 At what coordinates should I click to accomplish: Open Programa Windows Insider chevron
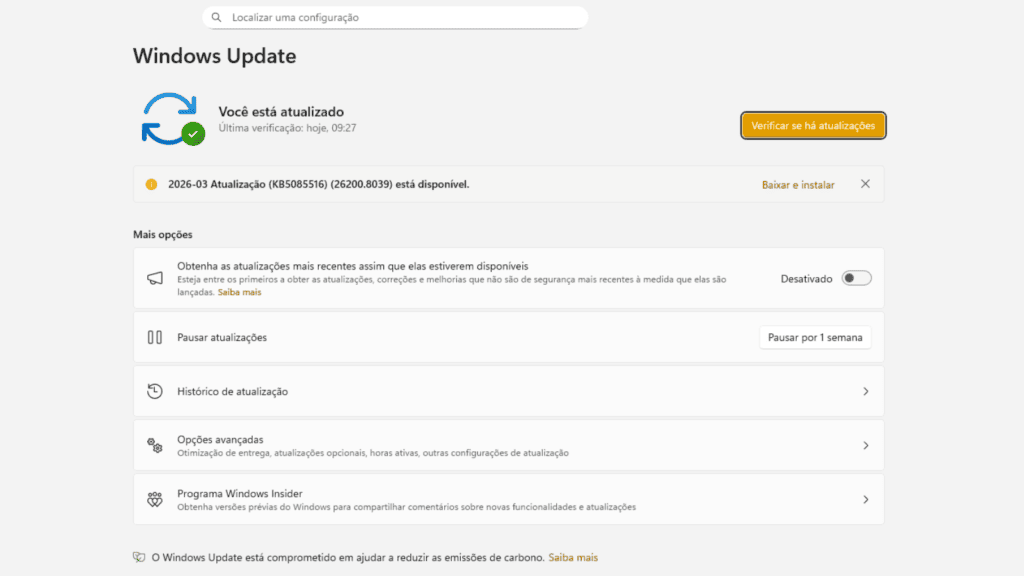[x=866, y=500]
